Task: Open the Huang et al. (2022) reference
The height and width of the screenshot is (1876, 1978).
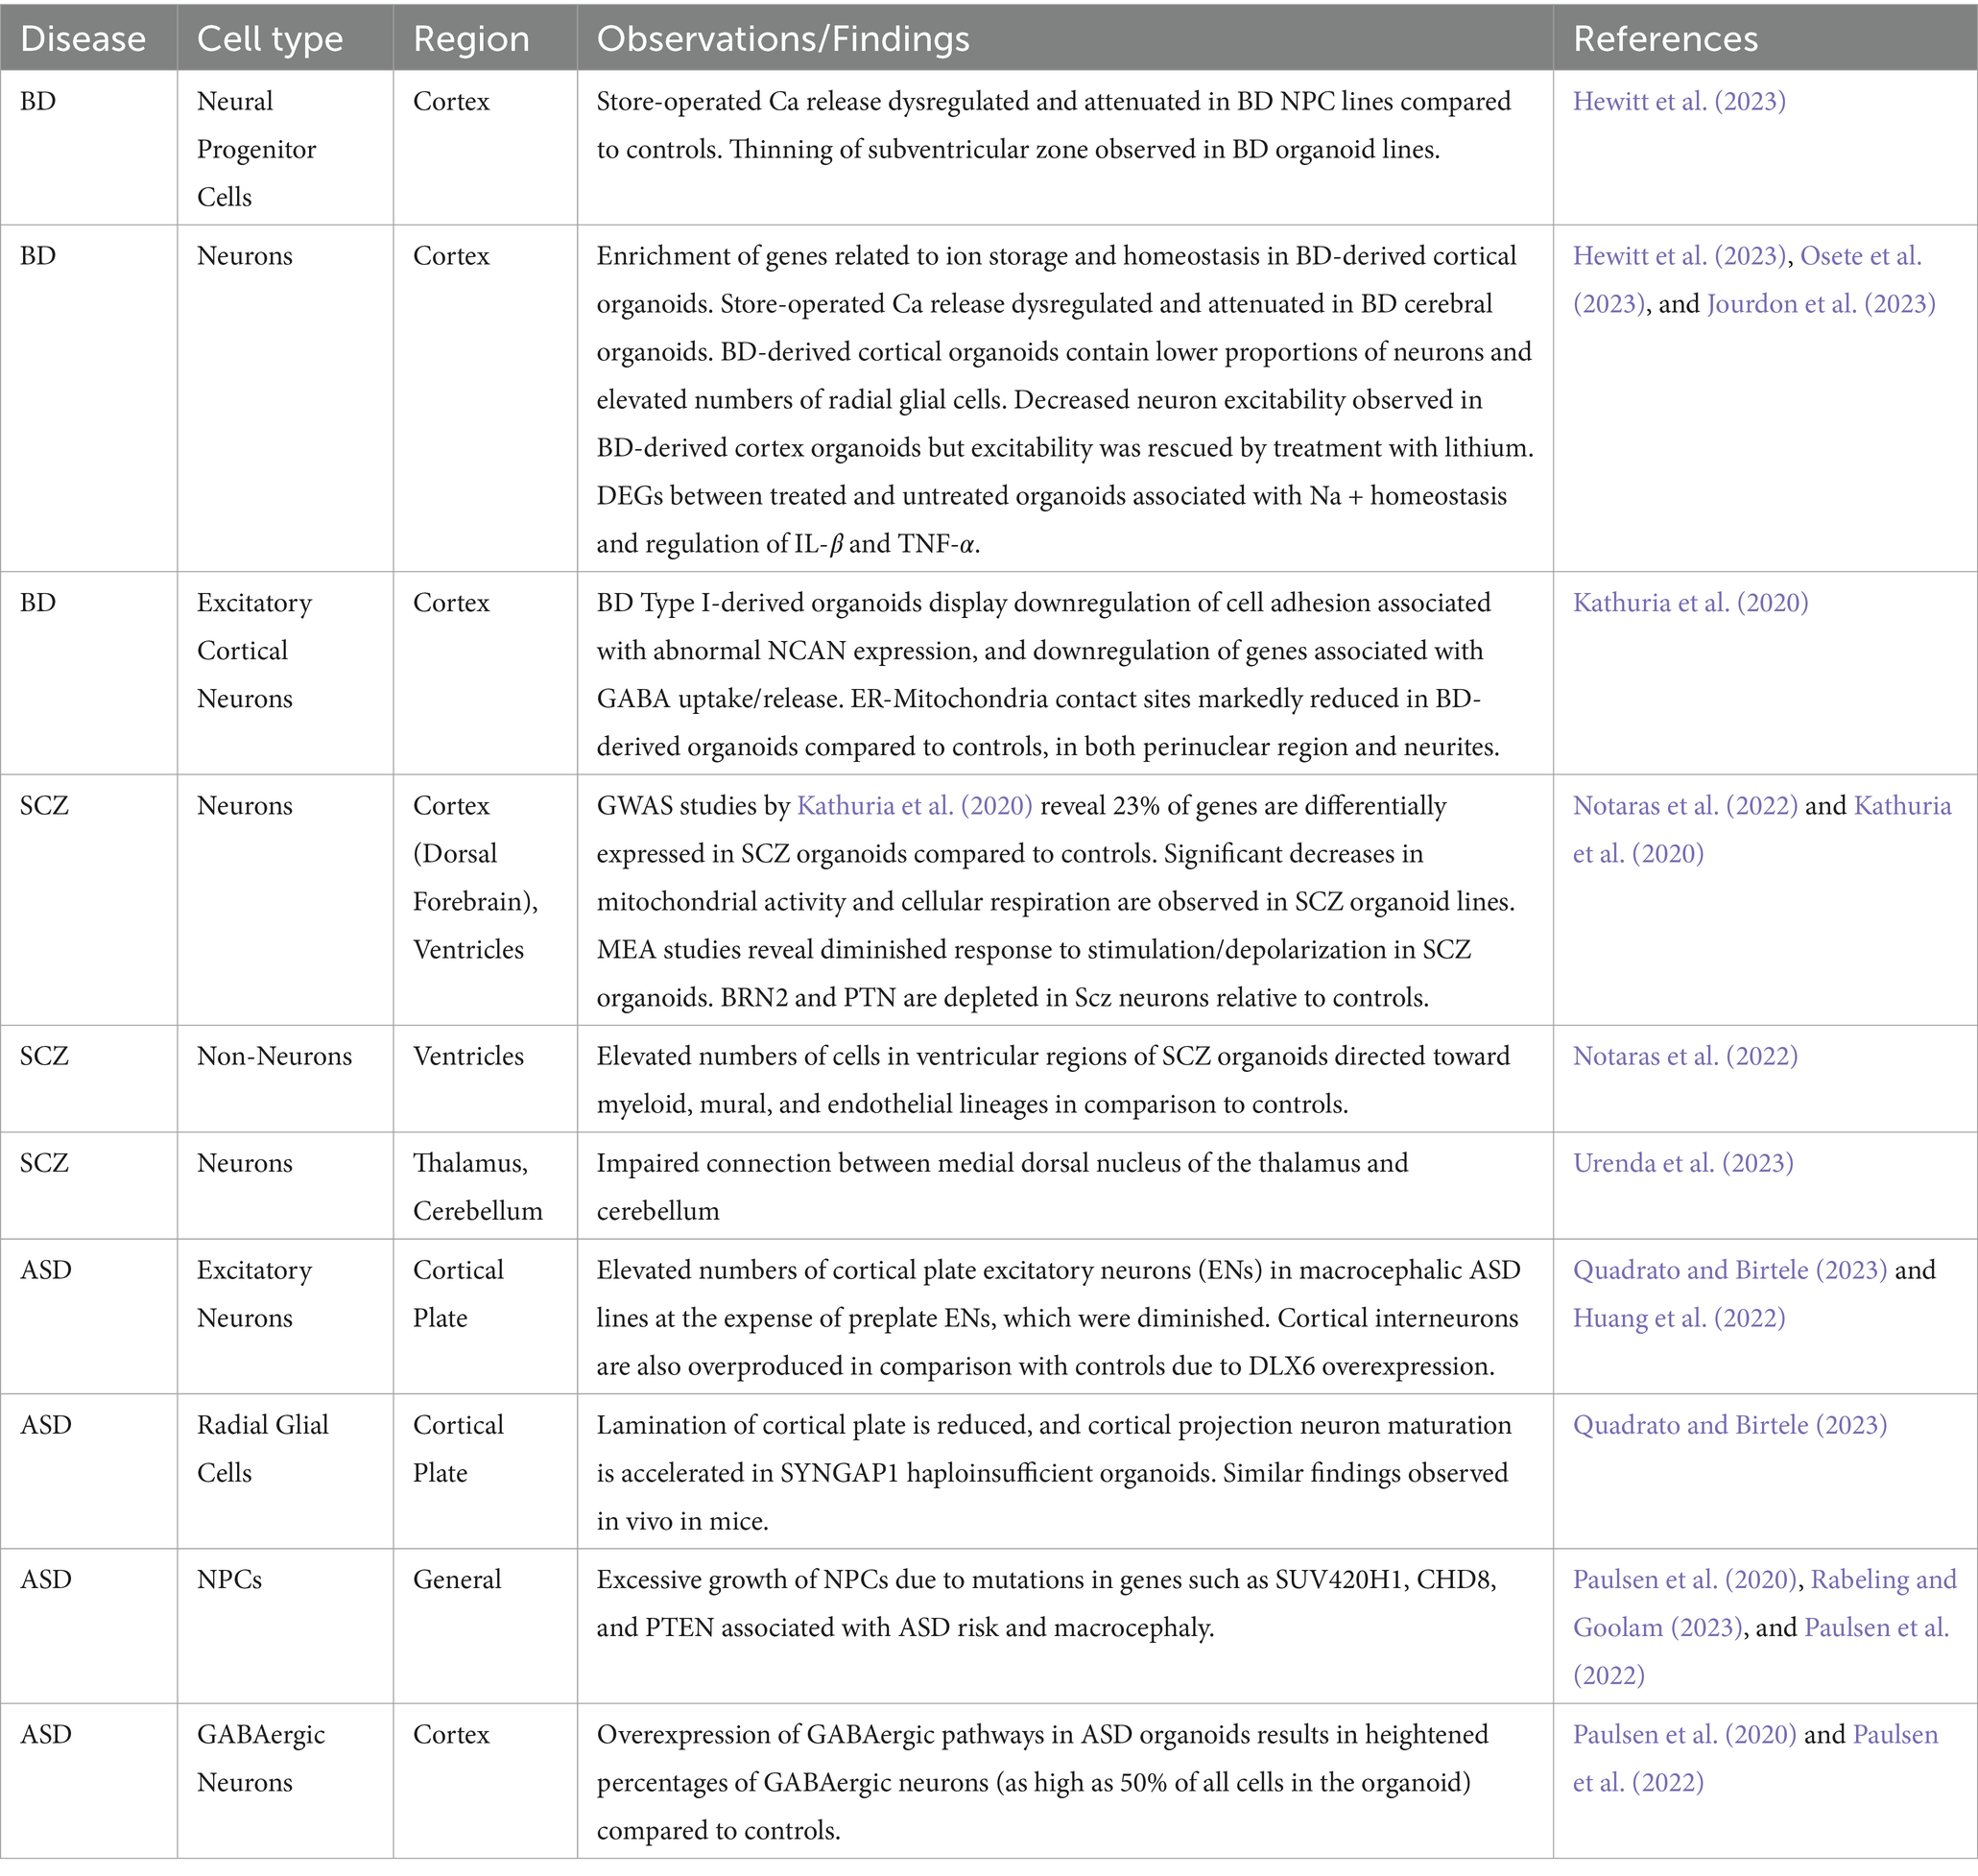Action: pos(1679,1319)
